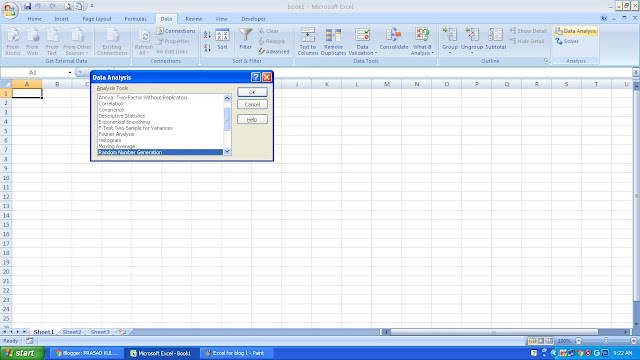Select Covariance in Analysis Tools list
Image resolution: width=640 pixels, height=360 pixels.
[x=160, y=110]
